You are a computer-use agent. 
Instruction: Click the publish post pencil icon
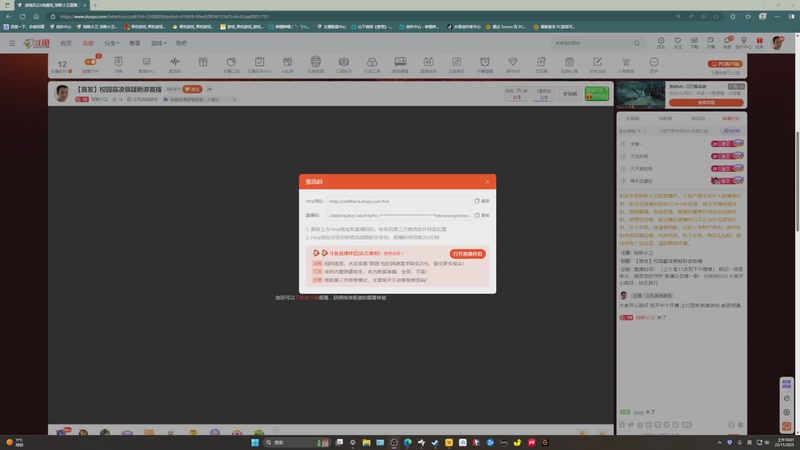tap(597, 62)
